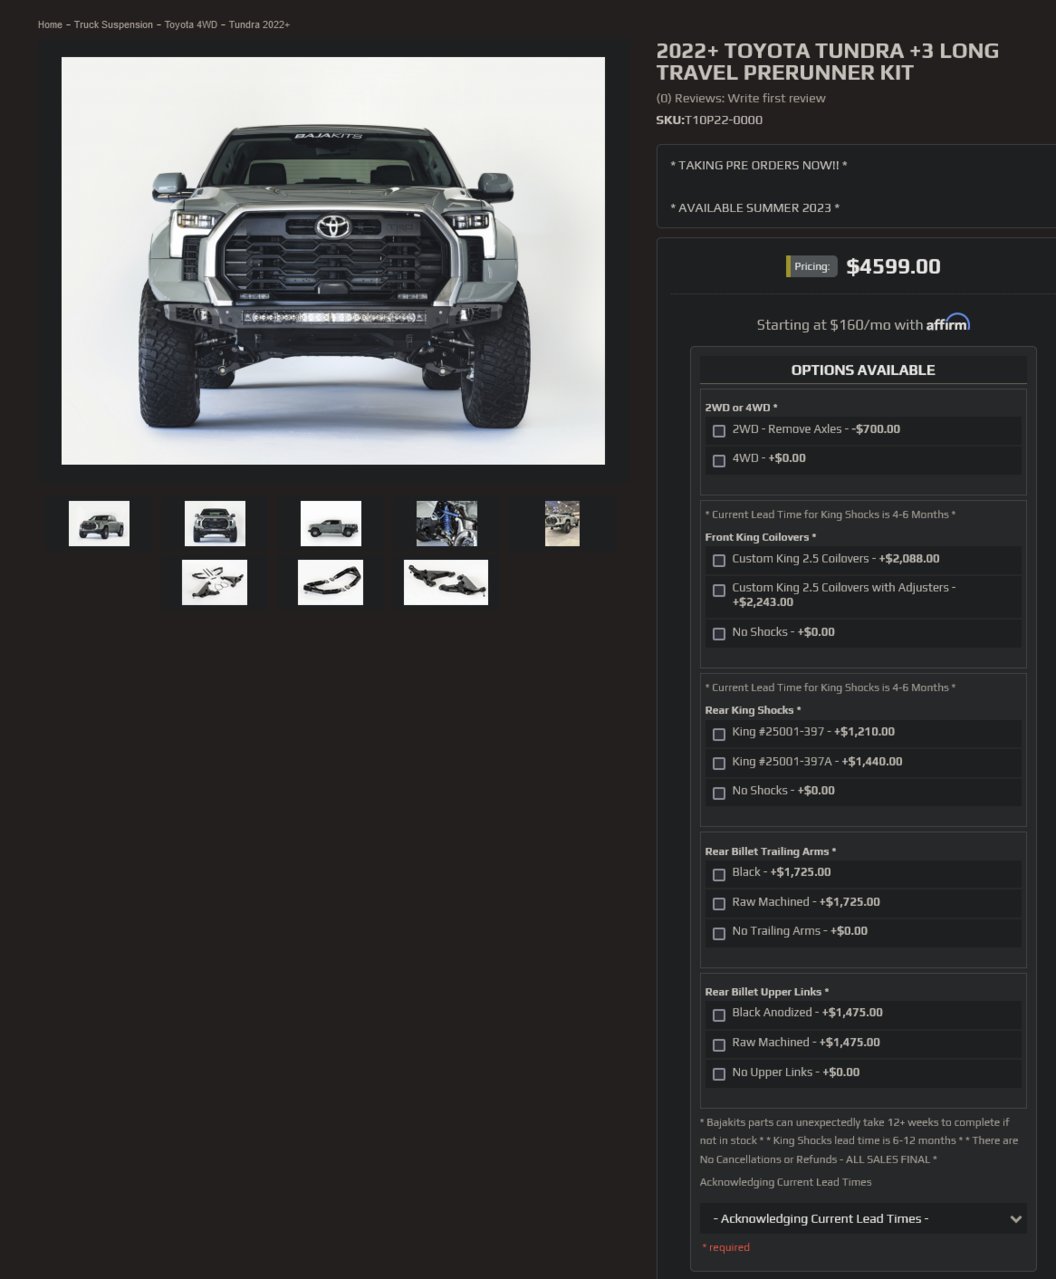Show the blue coilover suspension close-up thumbnail
The image size is (1056, 1279).
click(x=447, y=524)
